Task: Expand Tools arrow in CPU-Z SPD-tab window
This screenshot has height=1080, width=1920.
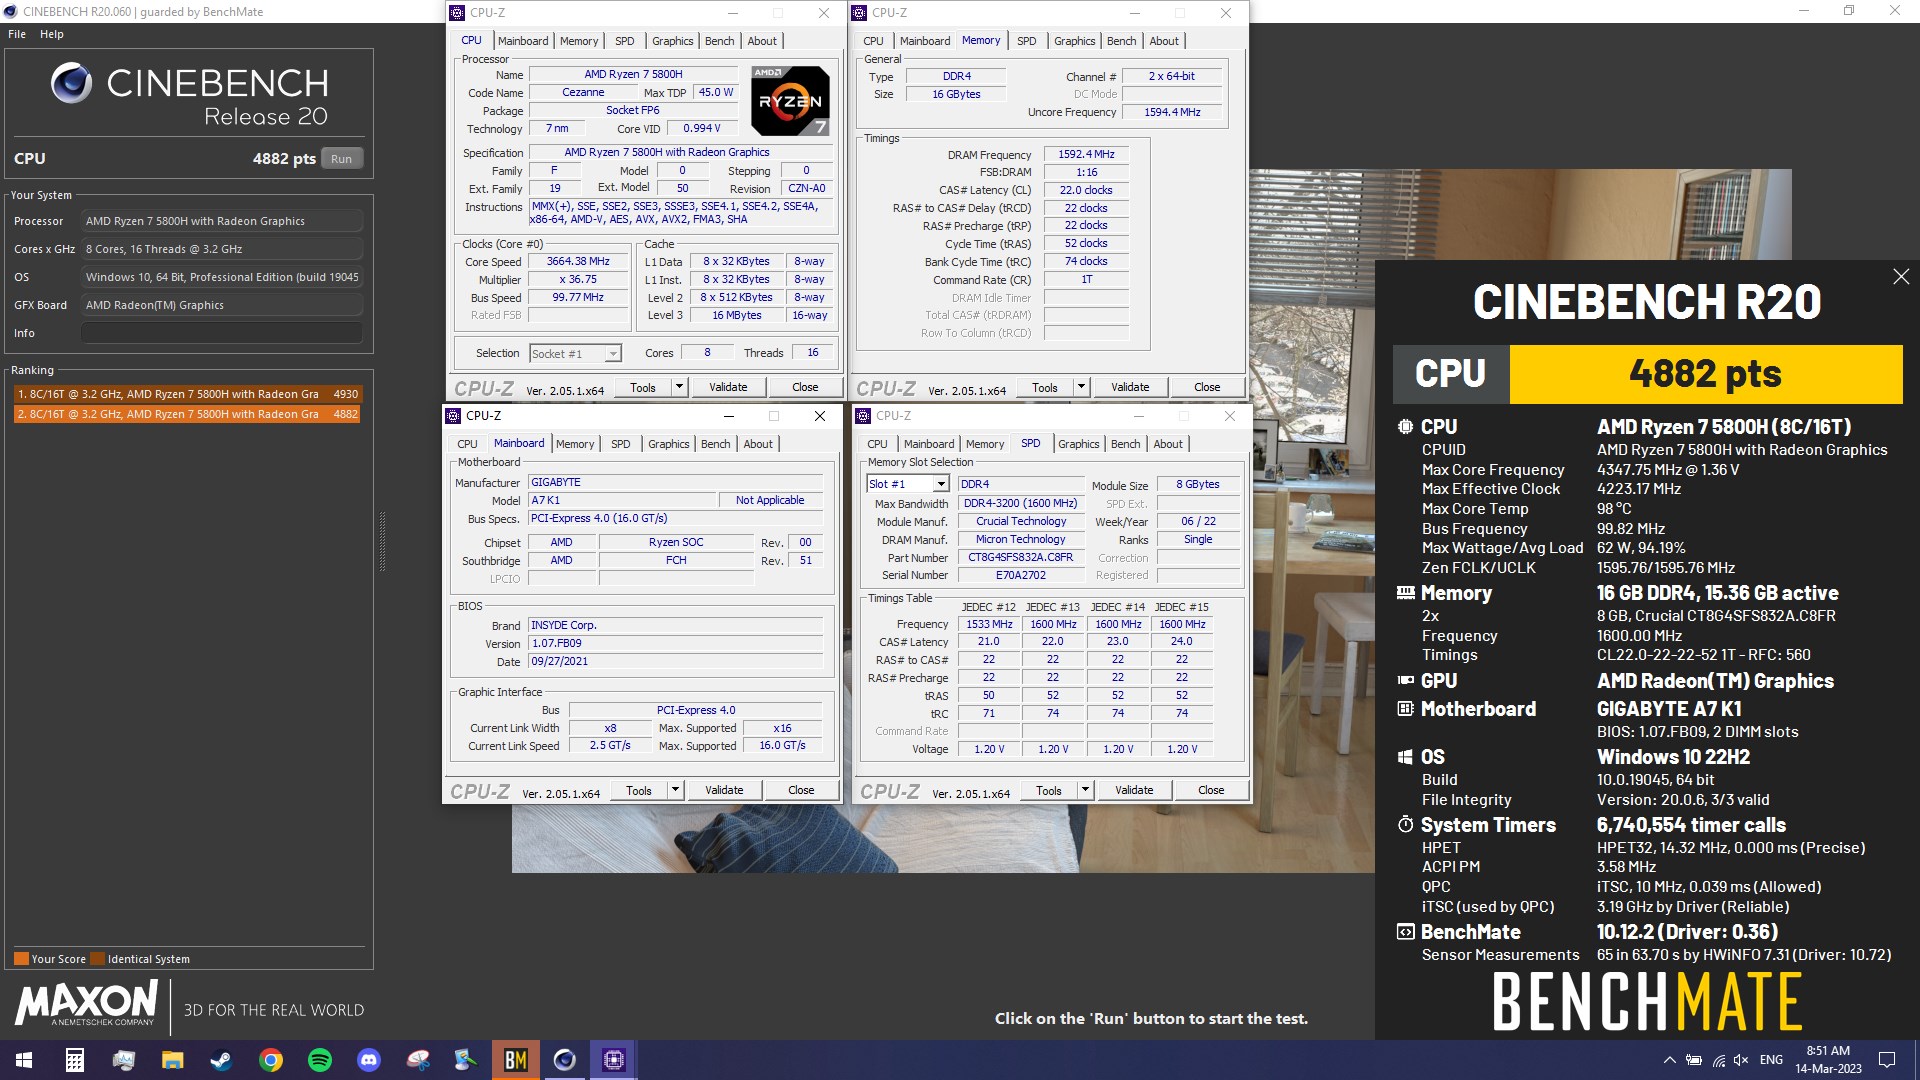Action: click(1085, 790)
